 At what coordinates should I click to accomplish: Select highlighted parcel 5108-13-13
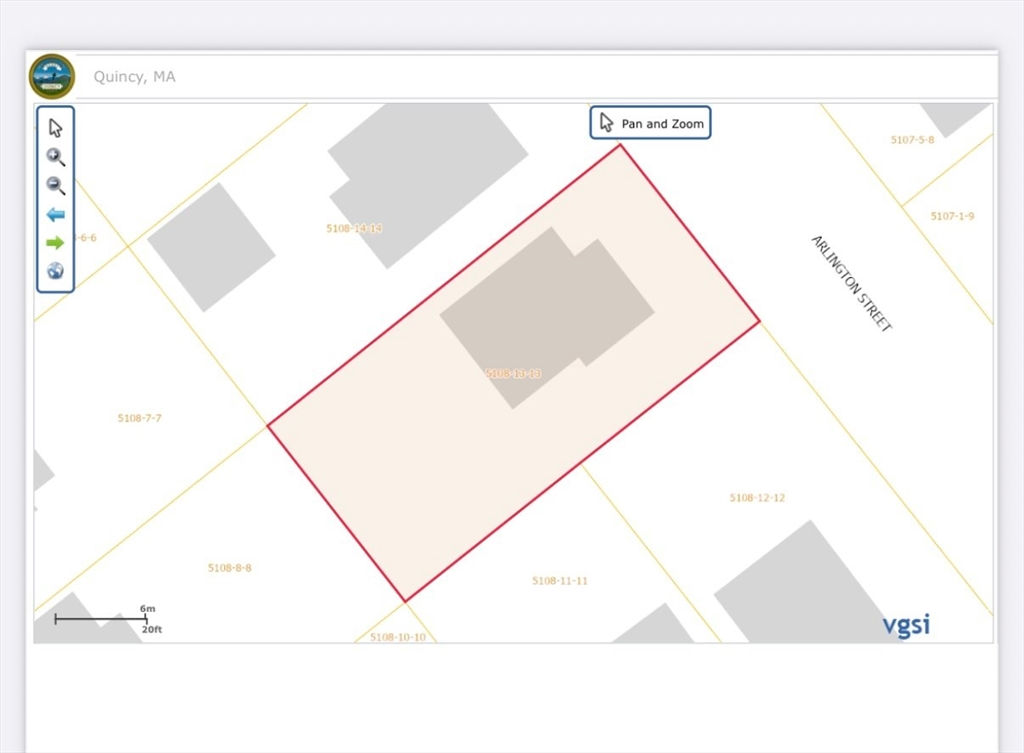click(x=513, y=374)
